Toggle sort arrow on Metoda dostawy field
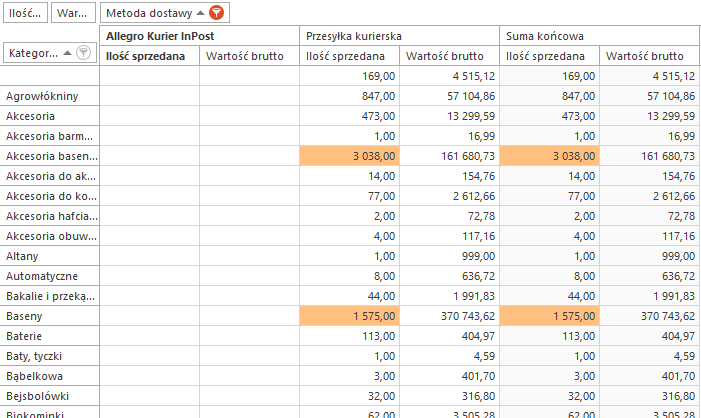 coord(199,13)
